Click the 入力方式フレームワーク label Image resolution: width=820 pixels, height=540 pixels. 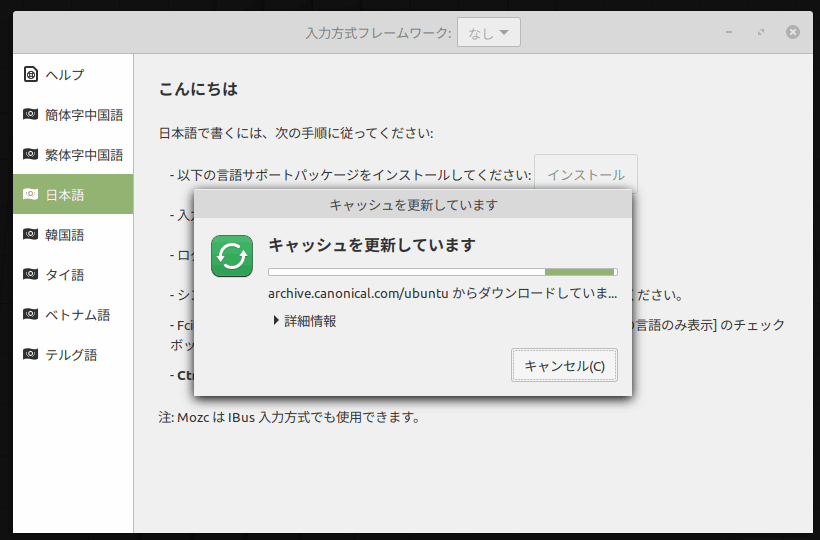tap(378, 33)
